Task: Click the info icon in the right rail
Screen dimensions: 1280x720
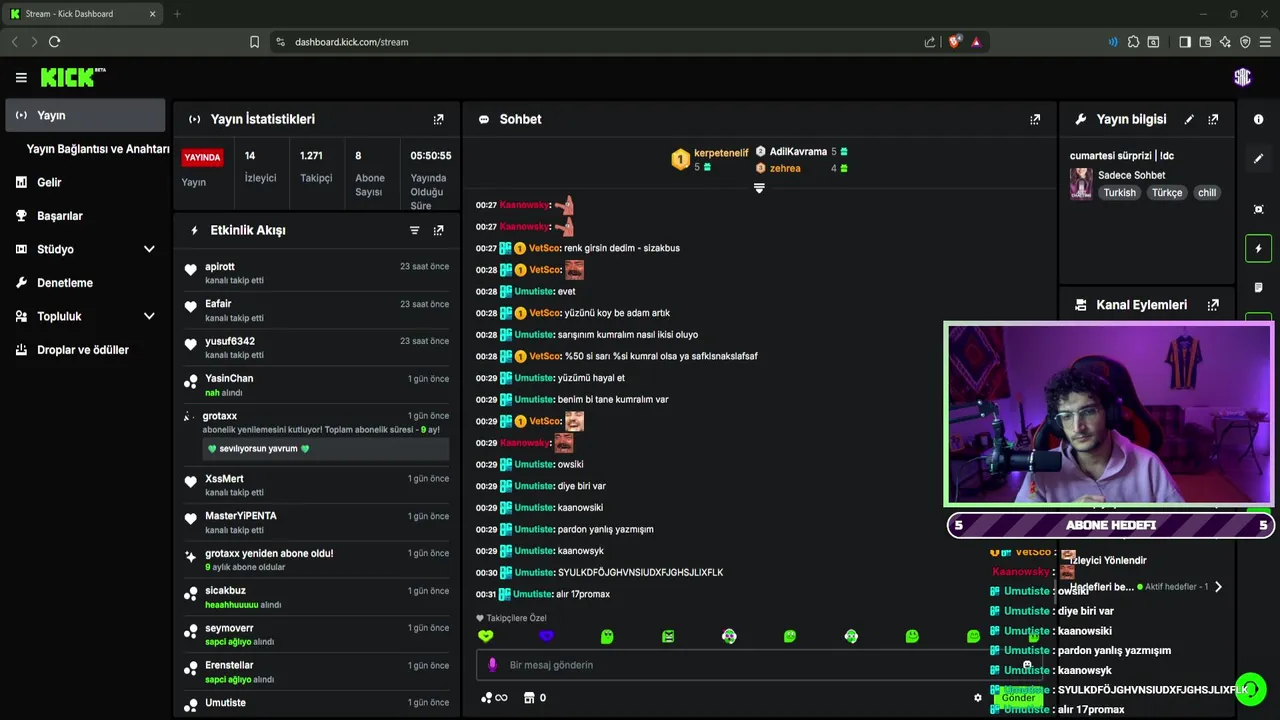Action: pyautogui.click(x=1258, y=119)
